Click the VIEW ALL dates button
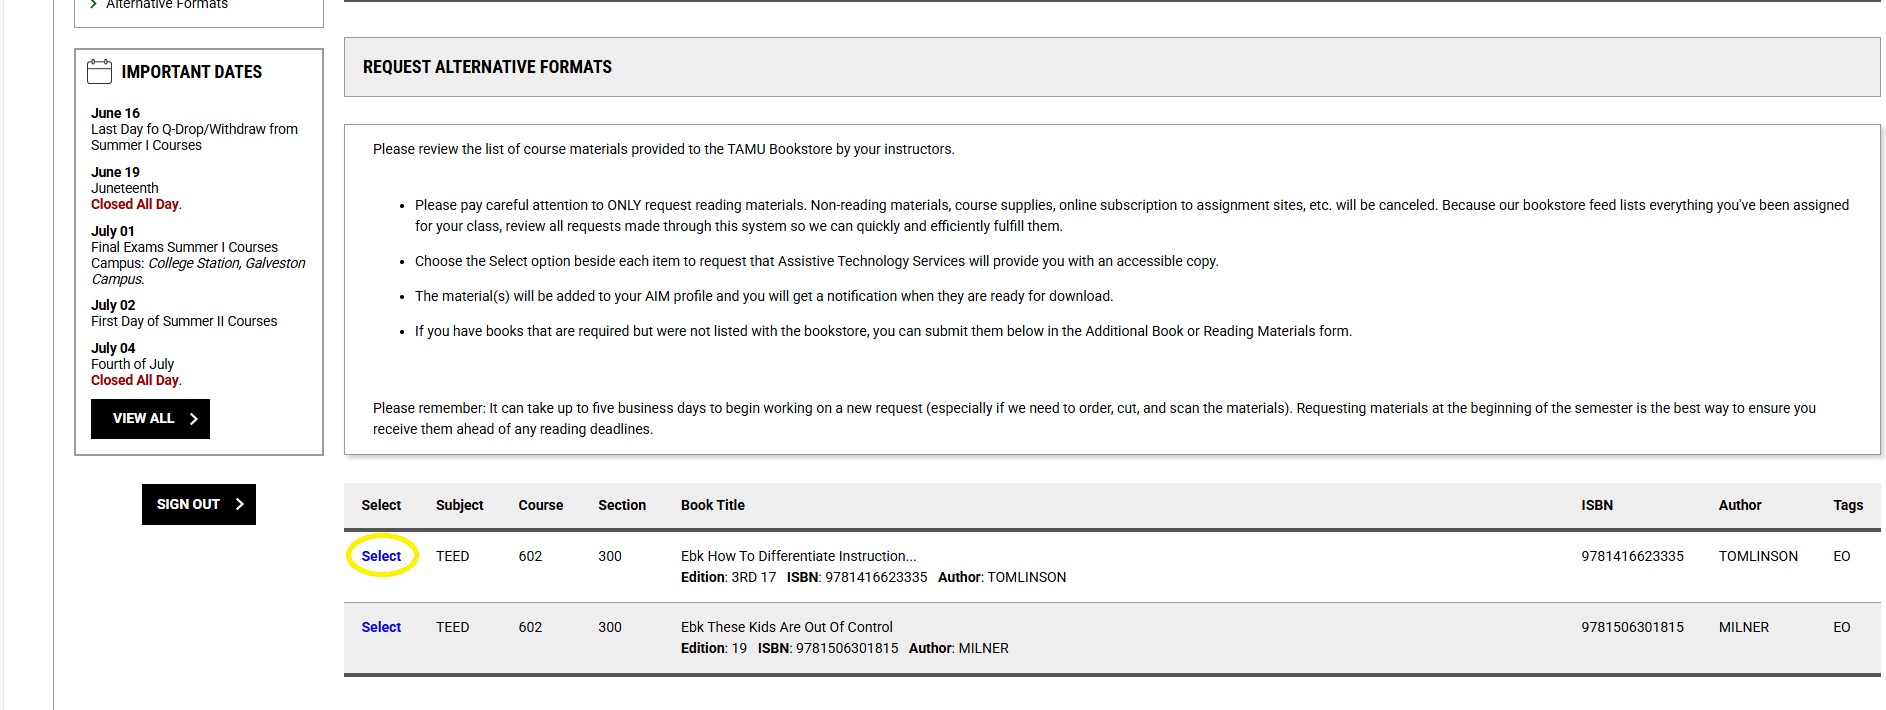Viewport: 1886px width, 710px height. (x=150, y=419)
